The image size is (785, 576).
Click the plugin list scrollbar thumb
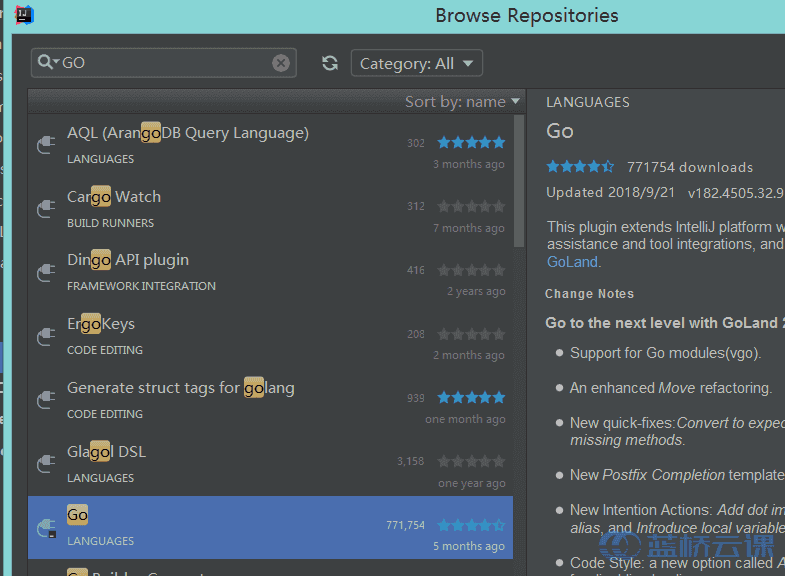tap(519, 181)
